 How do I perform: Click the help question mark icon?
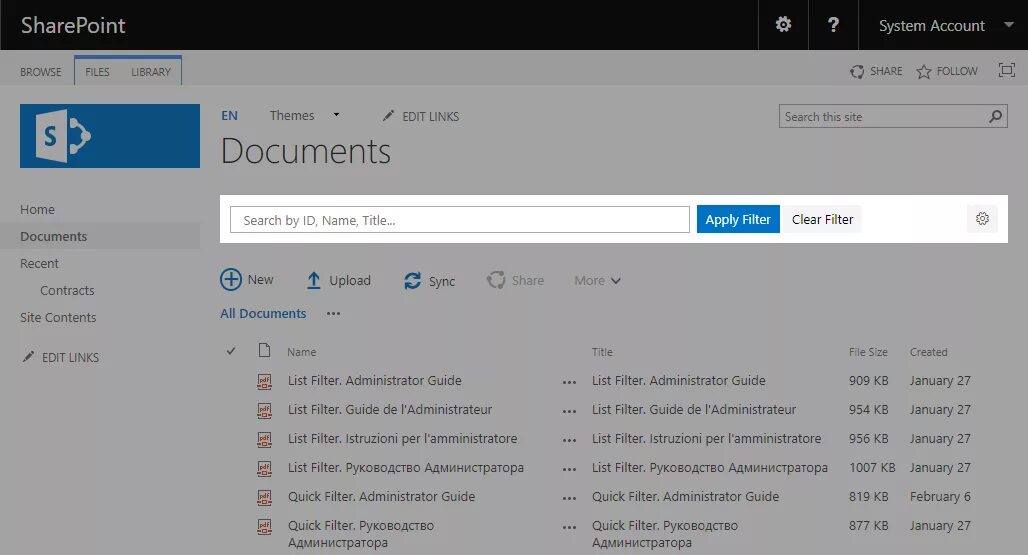click(833, 25)
